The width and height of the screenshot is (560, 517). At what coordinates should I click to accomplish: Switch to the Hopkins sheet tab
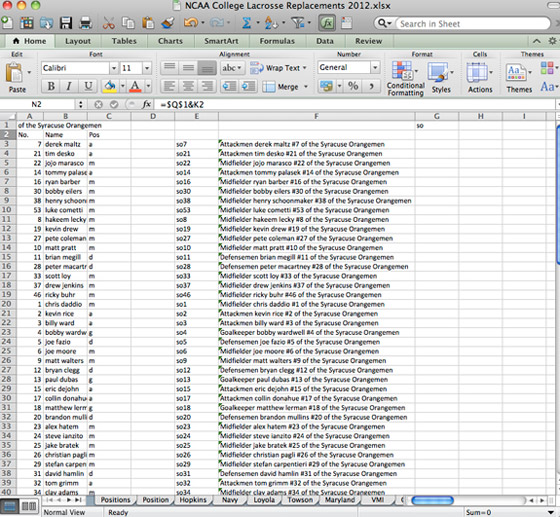pos(193,500)
